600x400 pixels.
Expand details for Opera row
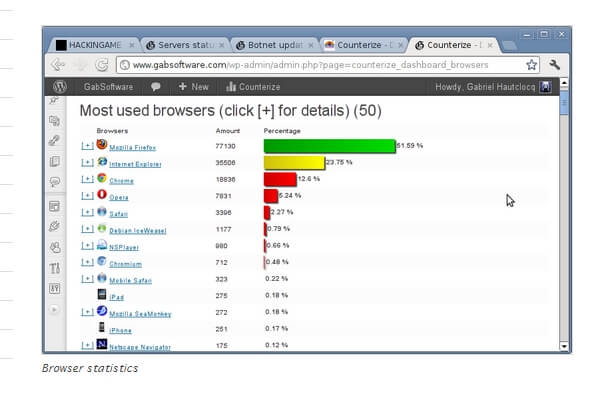(x=87, y=196)
